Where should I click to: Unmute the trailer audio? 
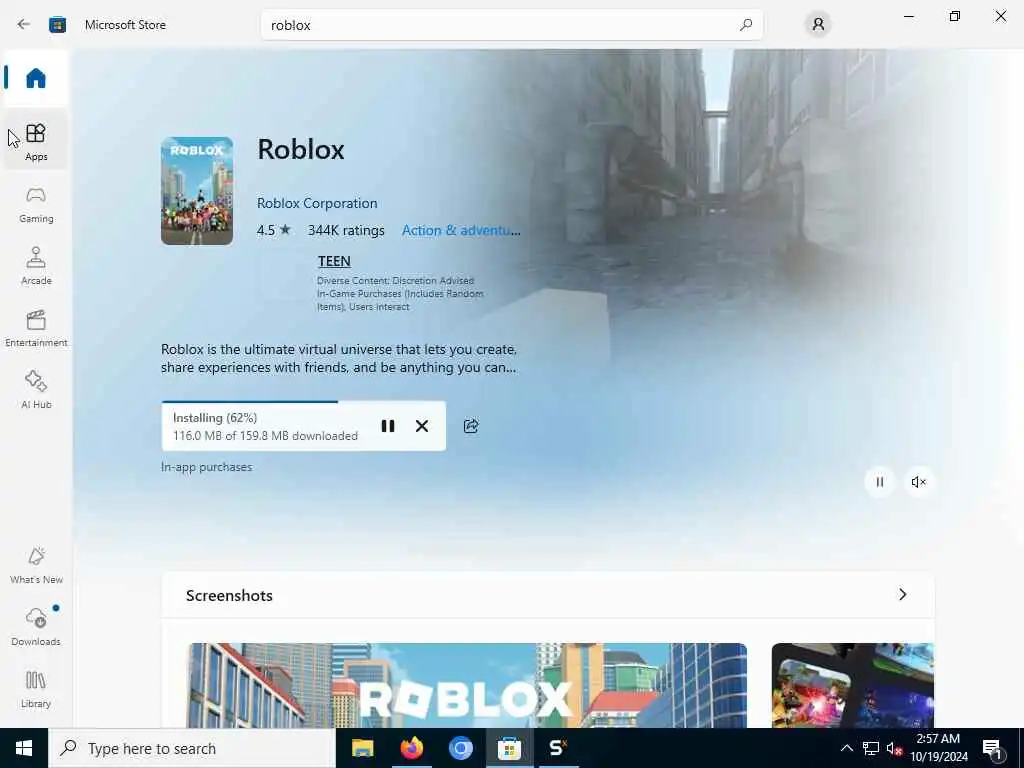pos(918,482)
